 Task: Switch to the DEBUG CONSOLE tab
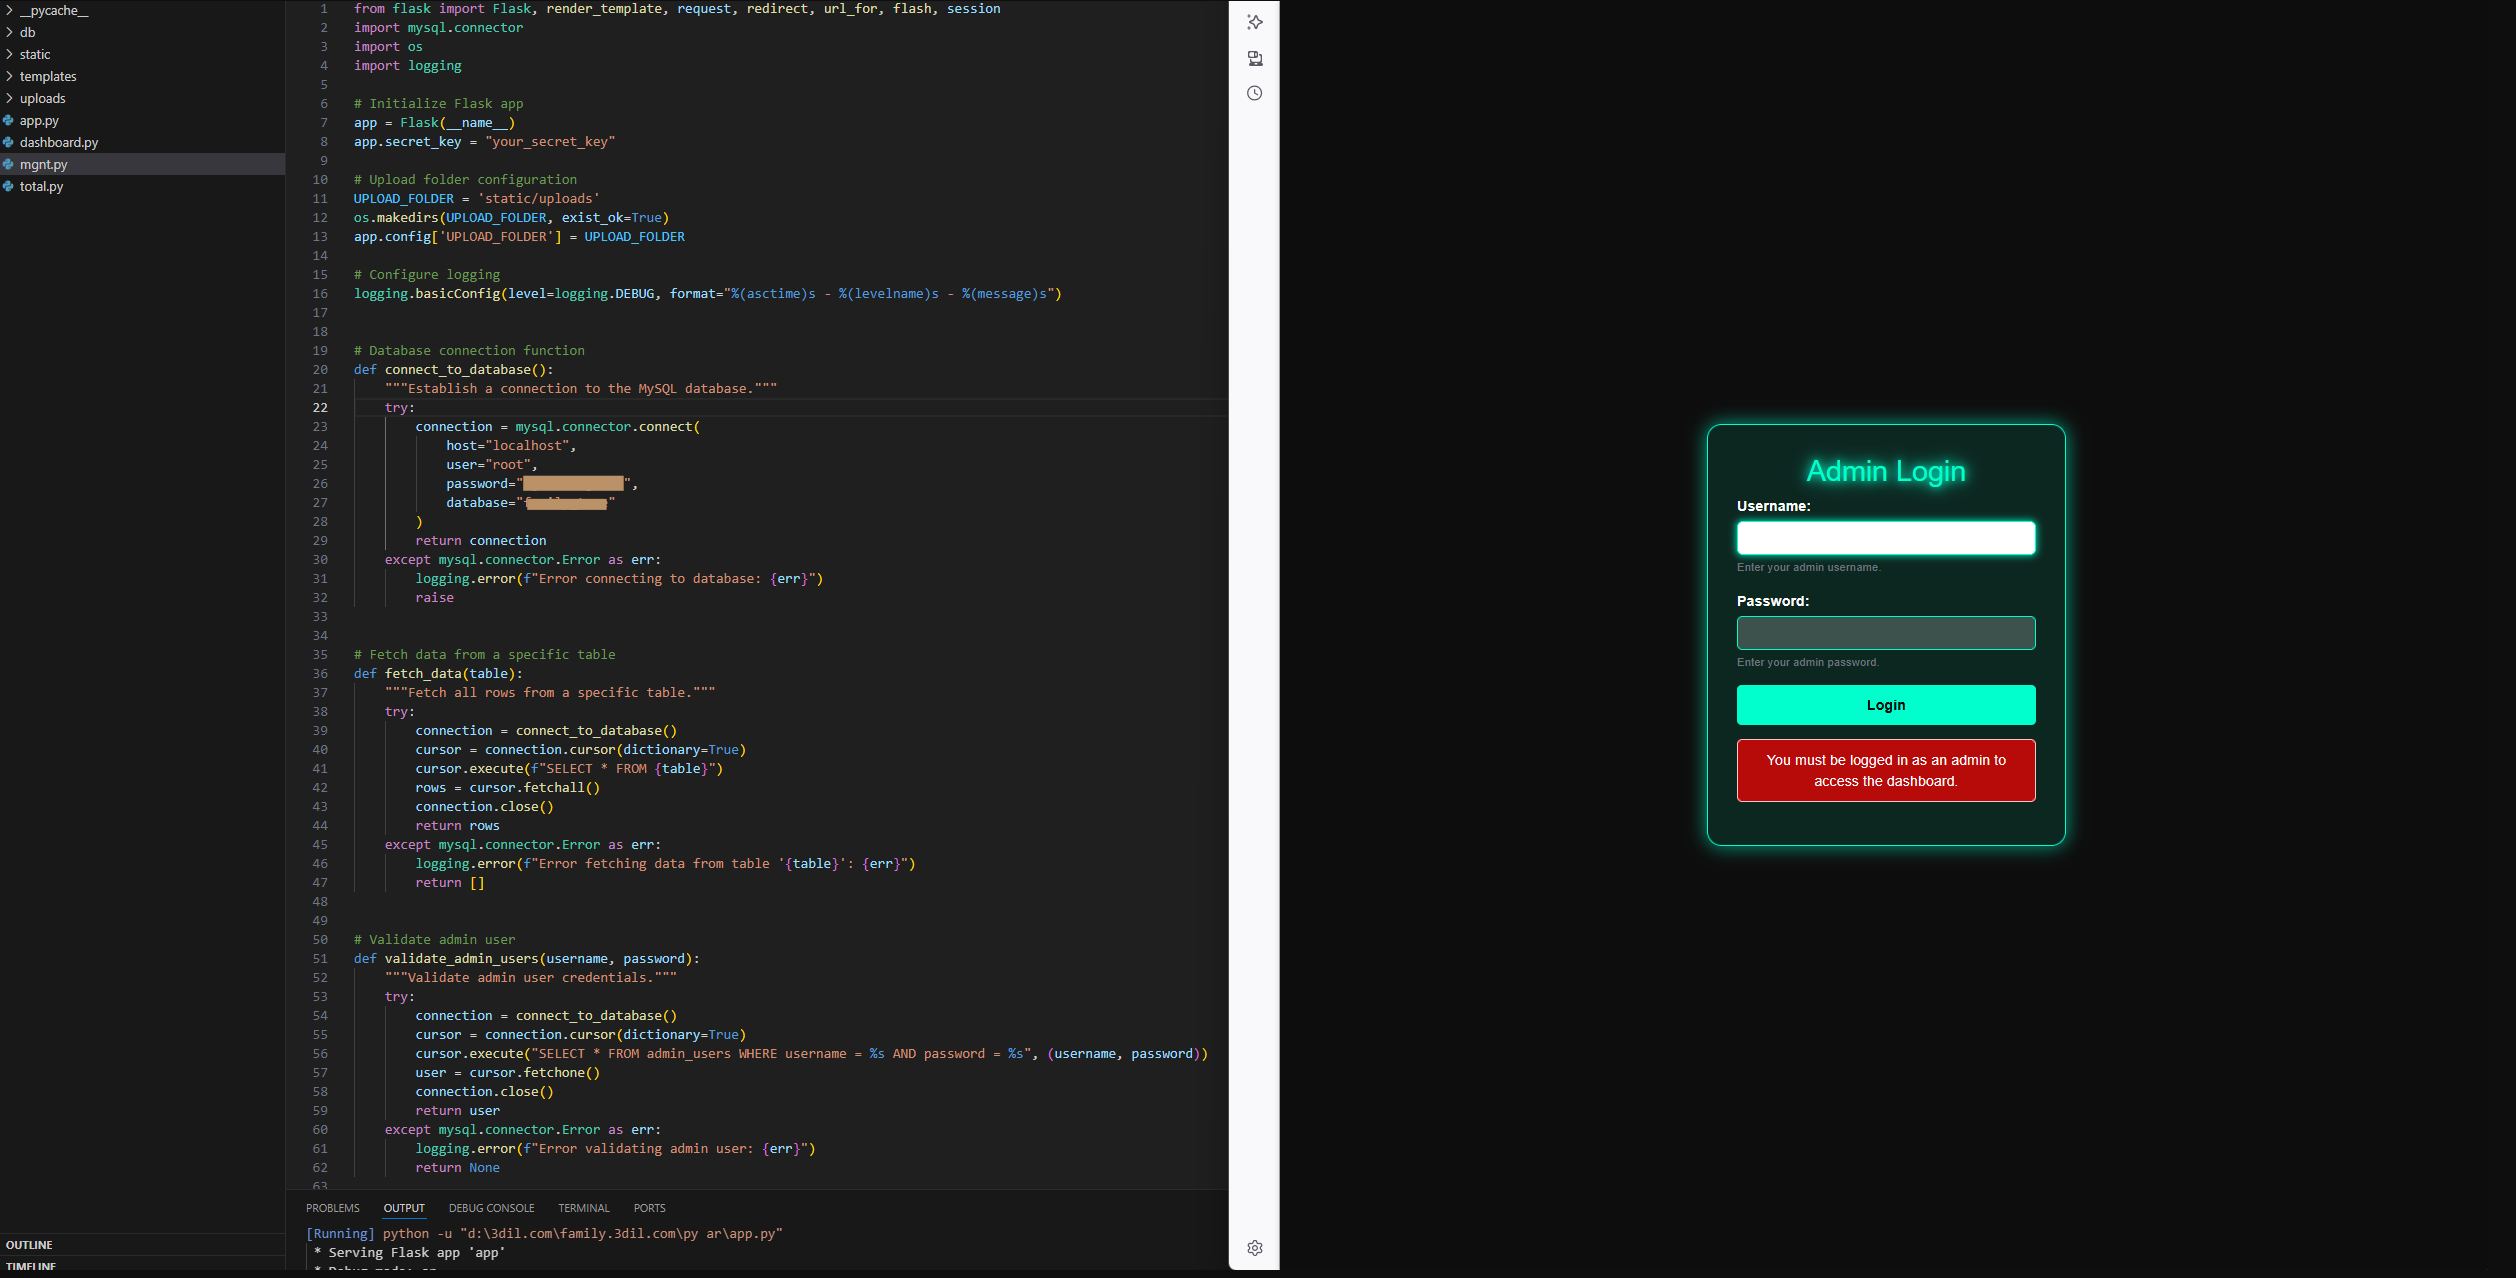(491, 1208)
